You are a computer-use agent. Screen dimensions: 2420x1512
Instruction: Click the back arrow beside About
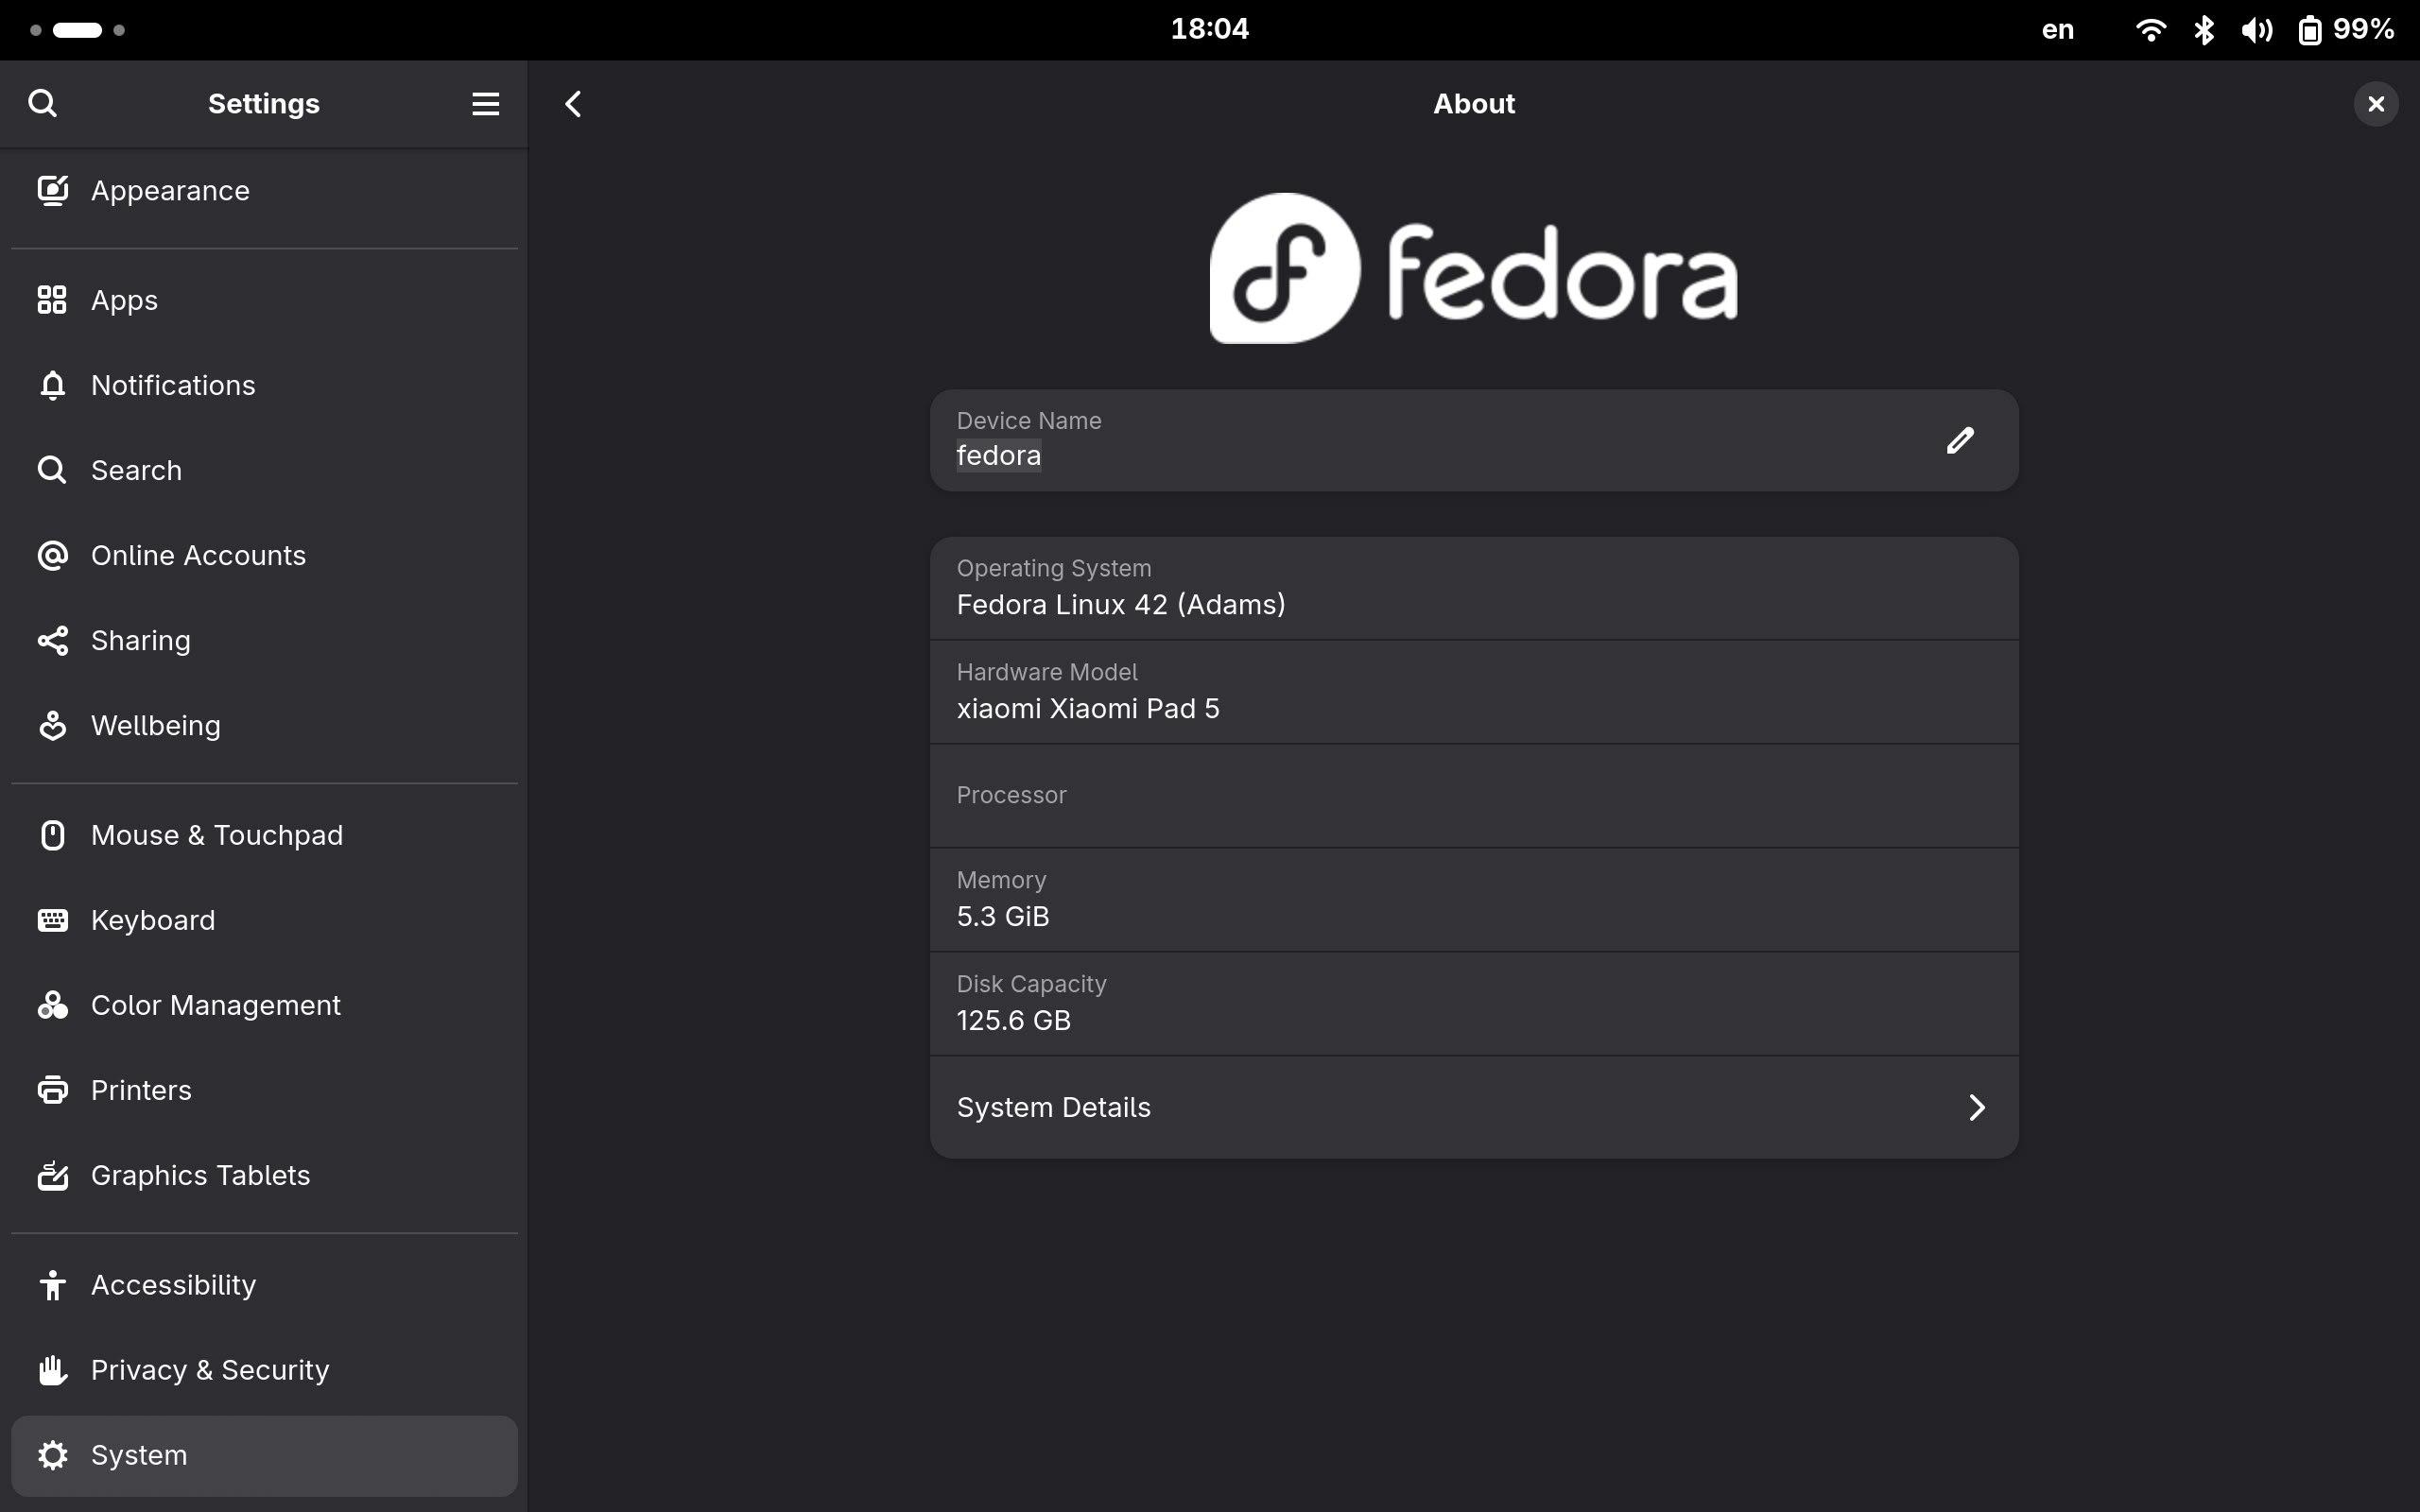pos(573,103)
